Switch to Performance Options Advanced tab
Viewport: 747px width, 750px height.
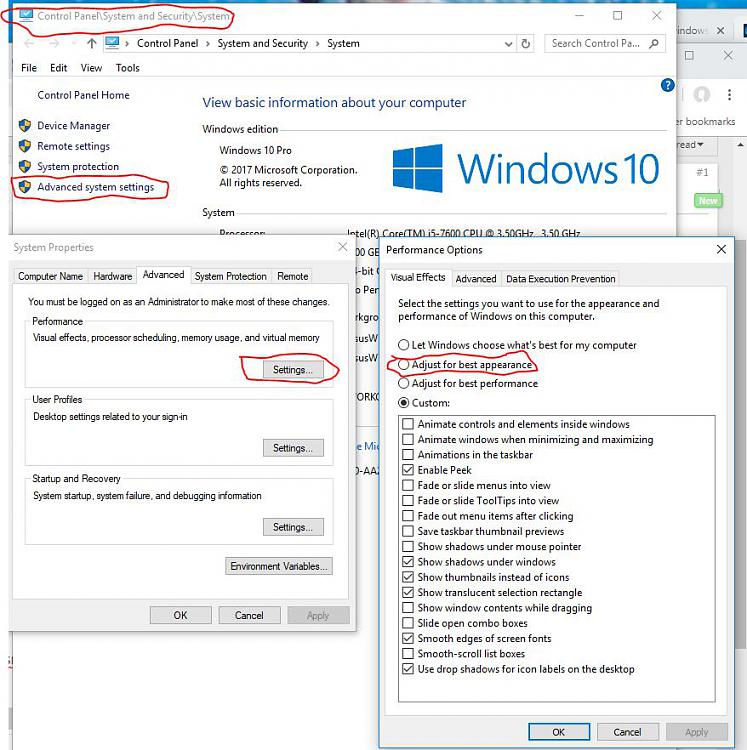[x=476, y=278]
